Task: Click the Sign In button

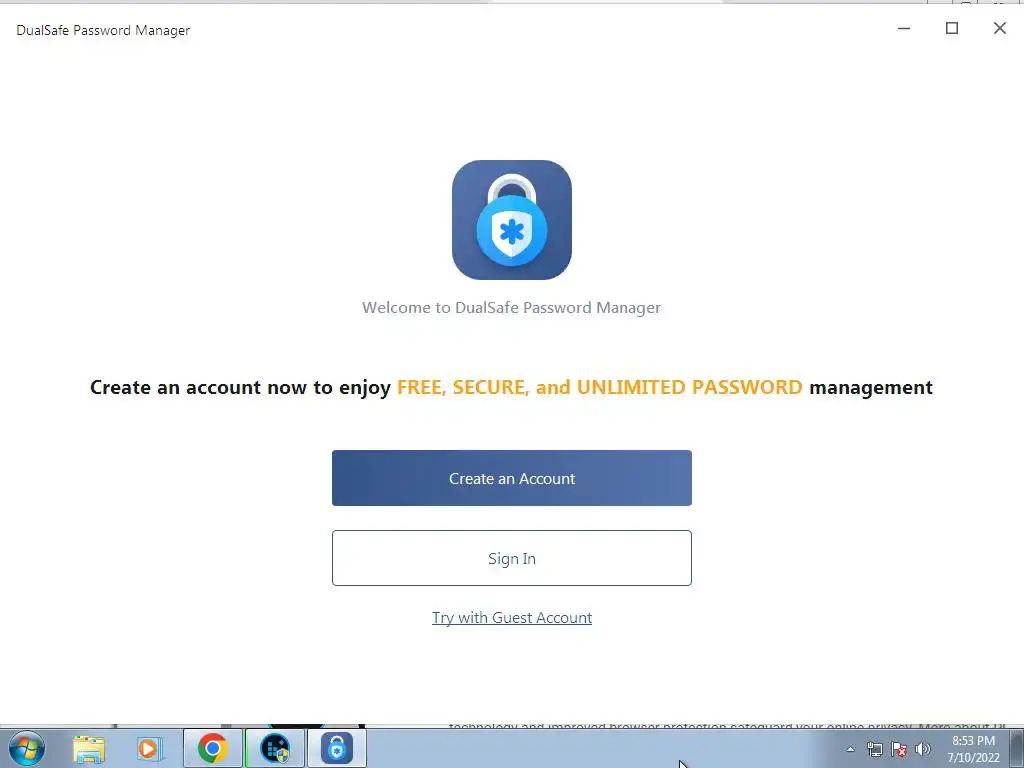Action: [x=511, y=558]
